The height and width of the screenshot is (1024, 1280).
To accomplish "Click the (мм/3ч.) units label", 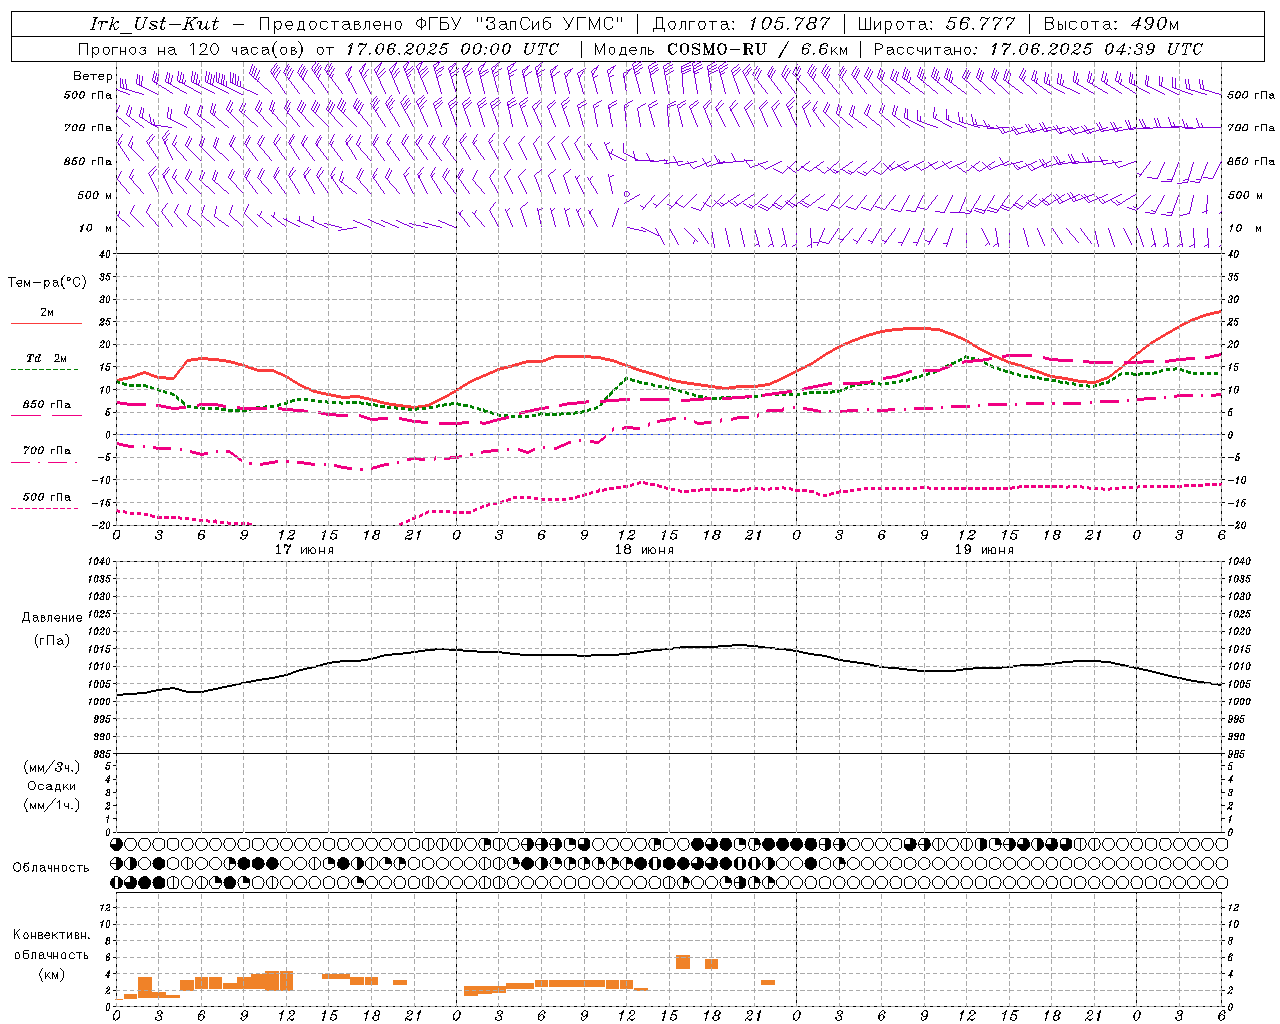I will pos(52,767).
